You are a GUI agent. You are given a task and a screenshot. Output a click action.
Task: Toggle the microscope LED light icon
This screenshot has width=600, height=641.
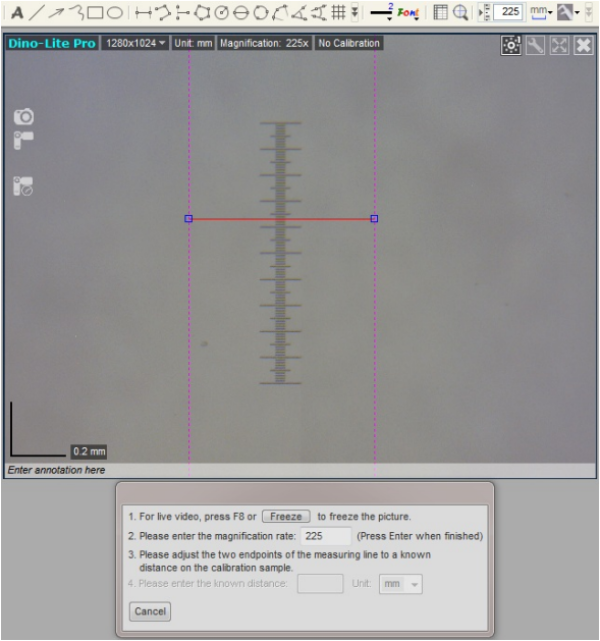(511, 45)
